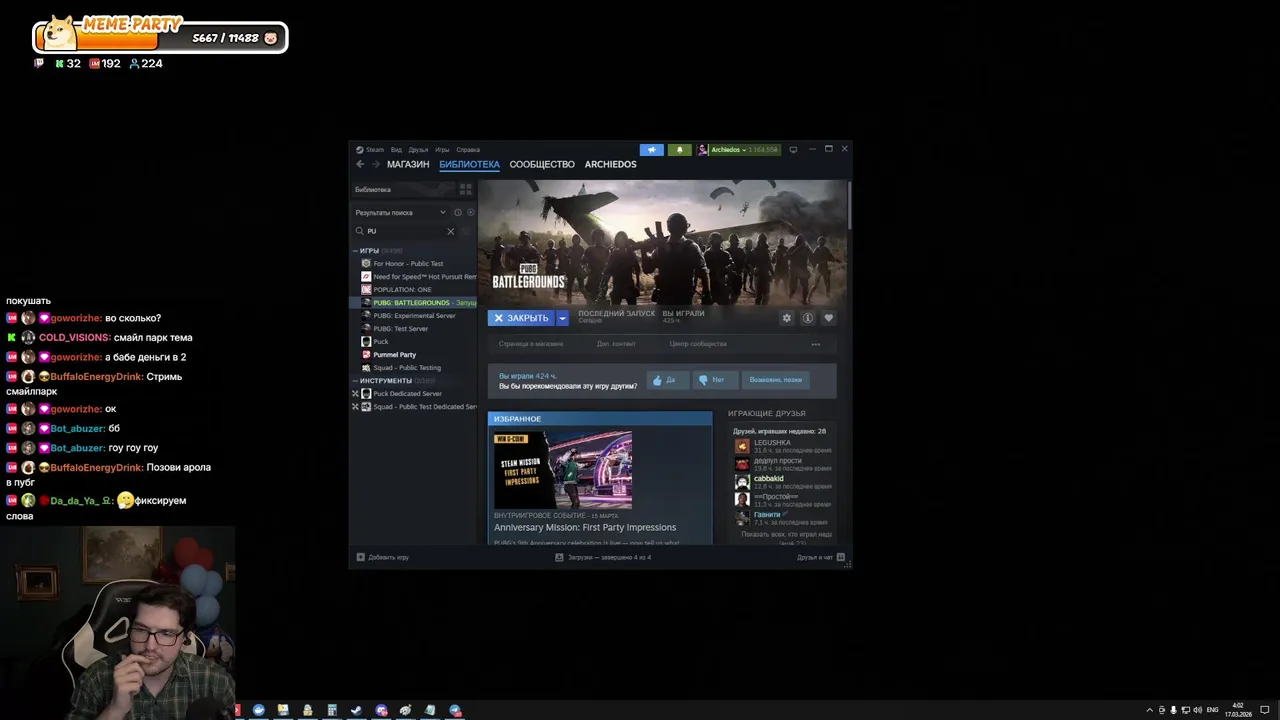The image size is (1280, 720).
Task: Open Доп. контент link
Action: click(616, 344)
